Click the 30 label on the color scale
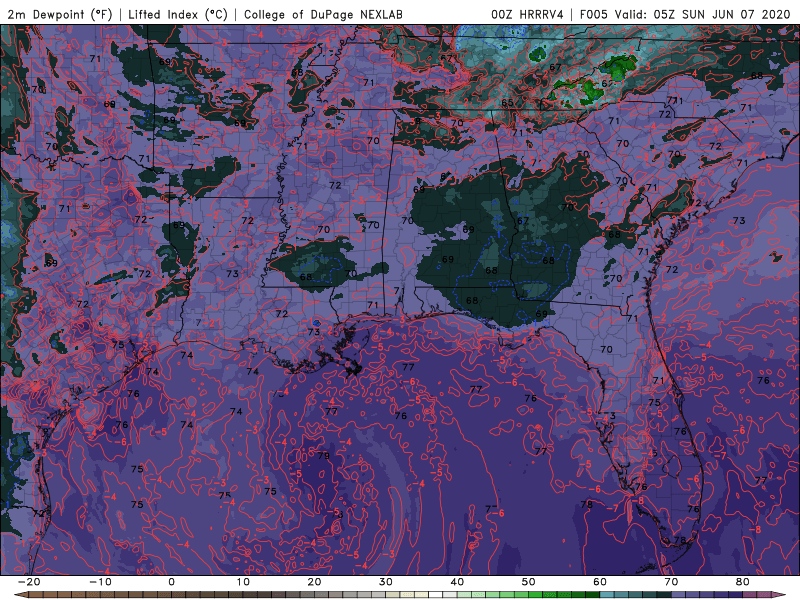Viewport: 800px width, 600px height. pyautogui.click(x=386, y=582)
